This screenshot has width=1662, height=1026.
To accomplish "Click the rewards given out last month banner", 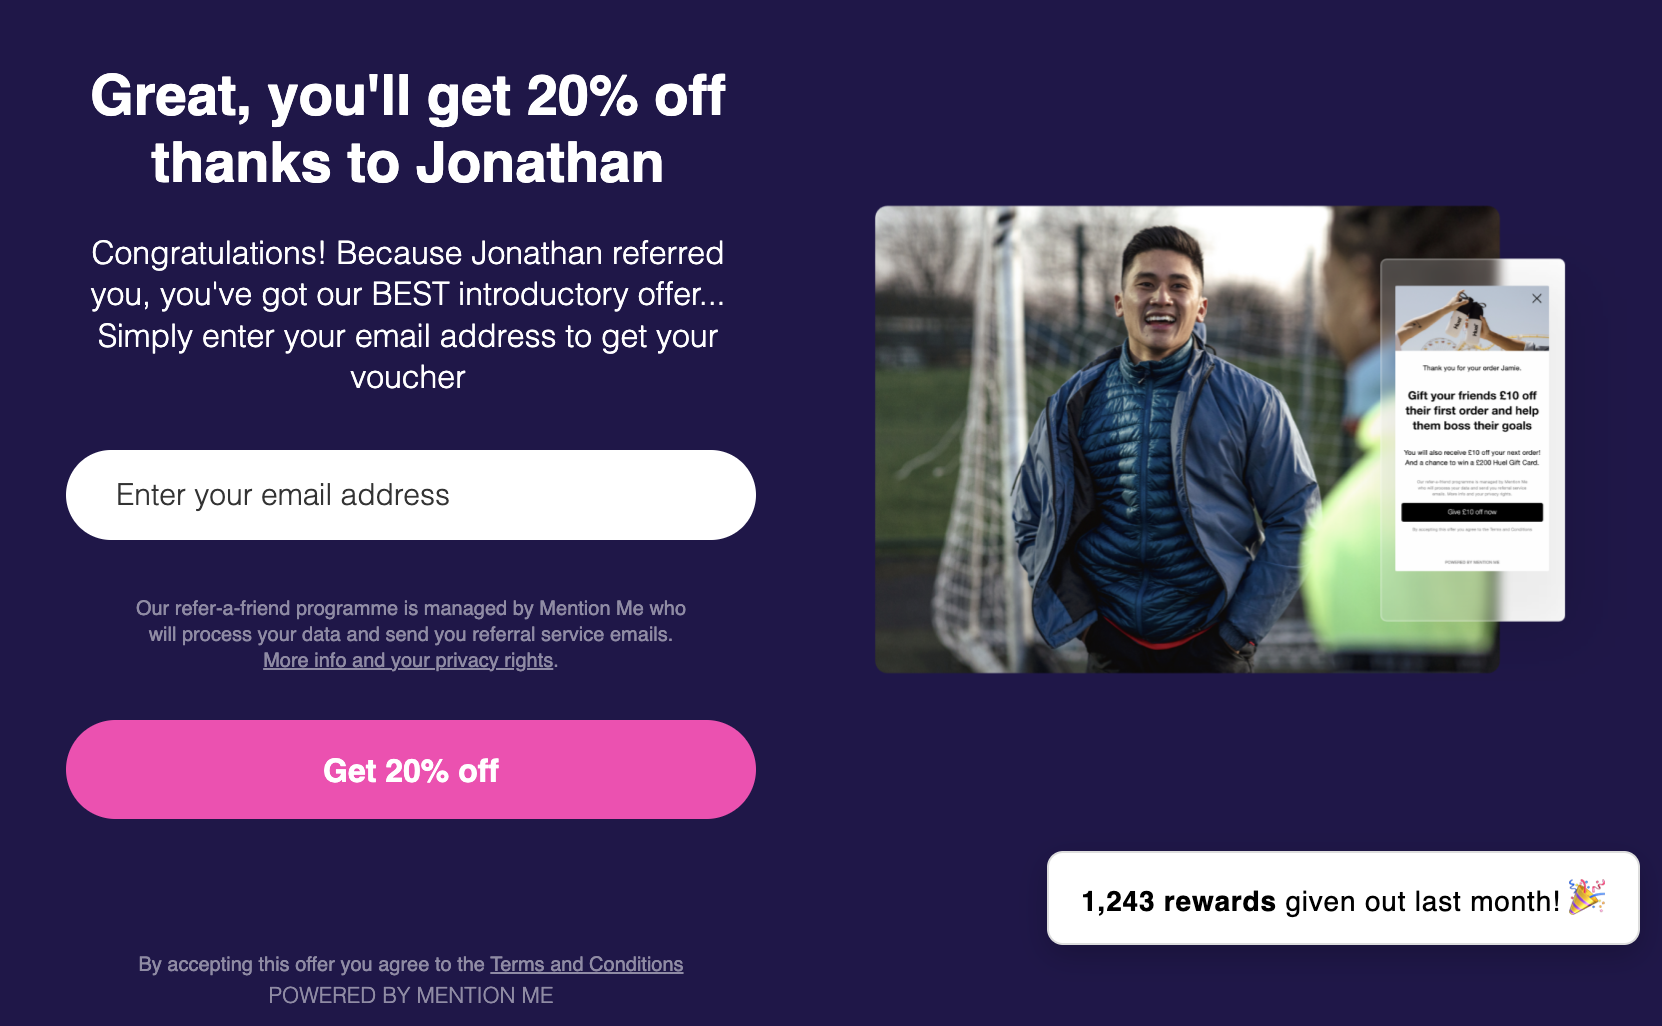I will tap(1343, 898).
